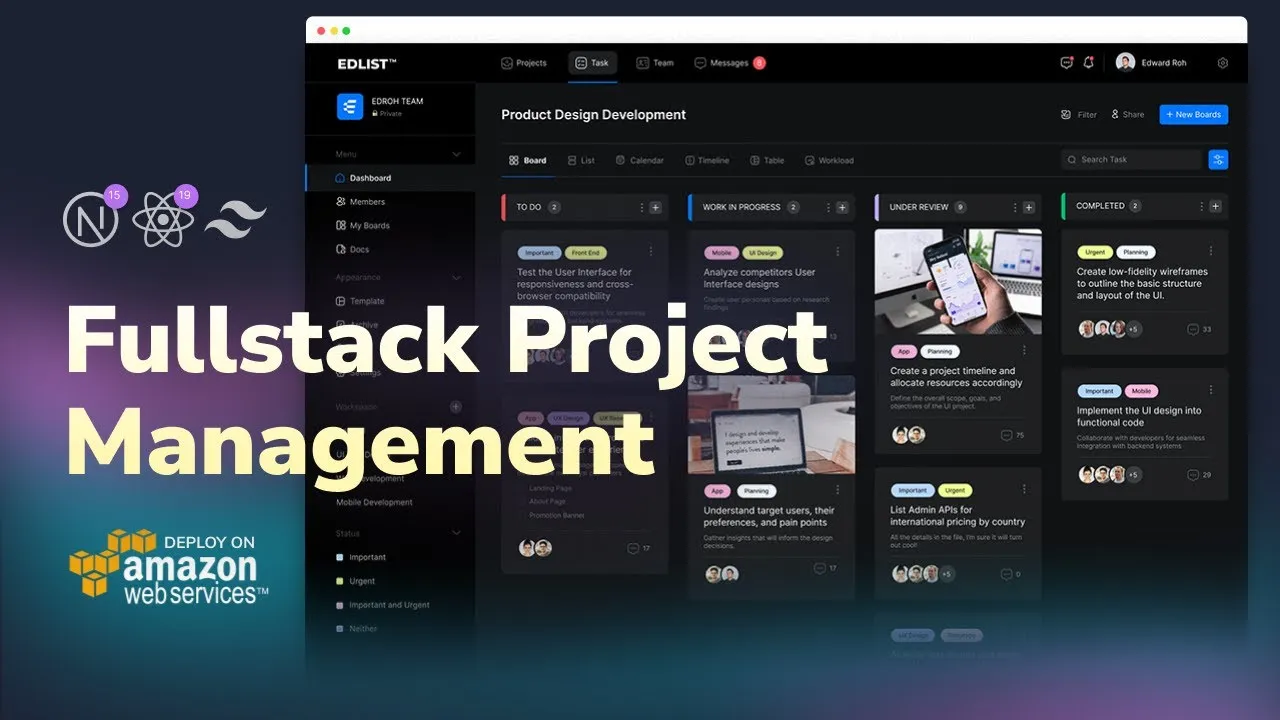Viewport: 1280px width, 720px height.
Task: Collapse the Status section chevron
Action: coord(457,533)
